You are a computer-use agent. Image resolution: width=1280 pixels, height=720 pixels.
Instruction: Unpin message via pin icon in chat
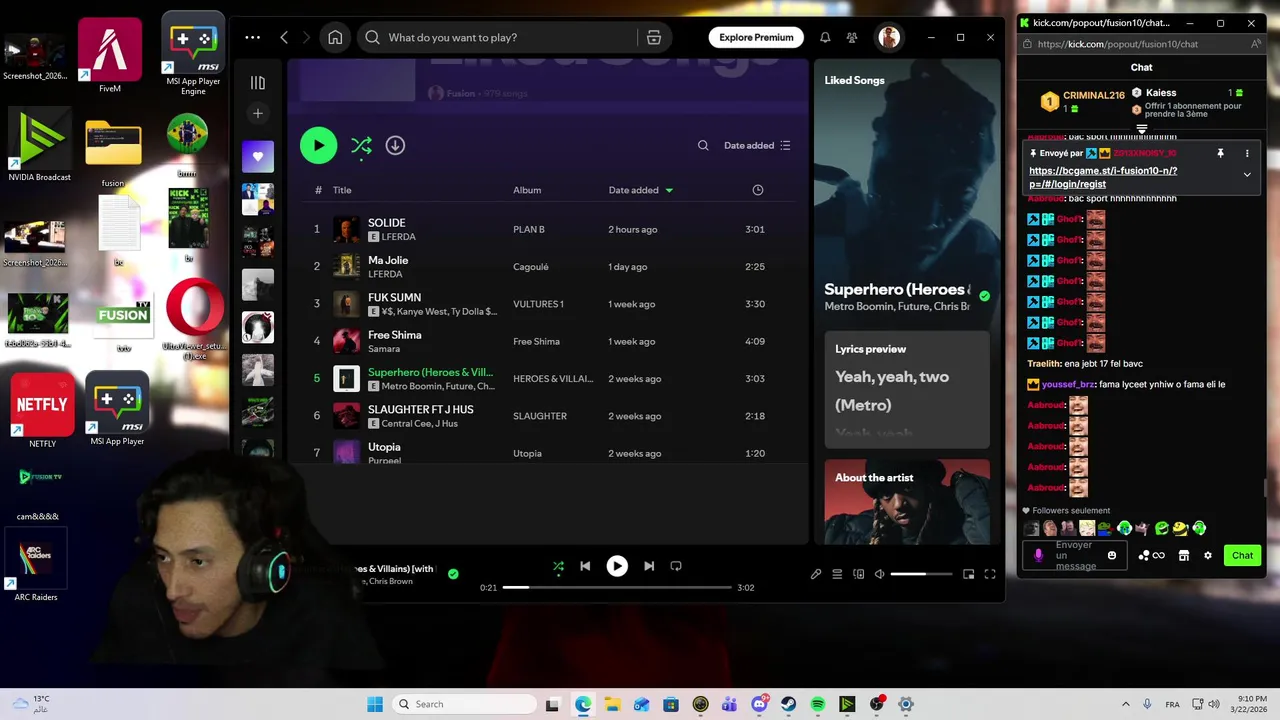(x=1220, y=154)
